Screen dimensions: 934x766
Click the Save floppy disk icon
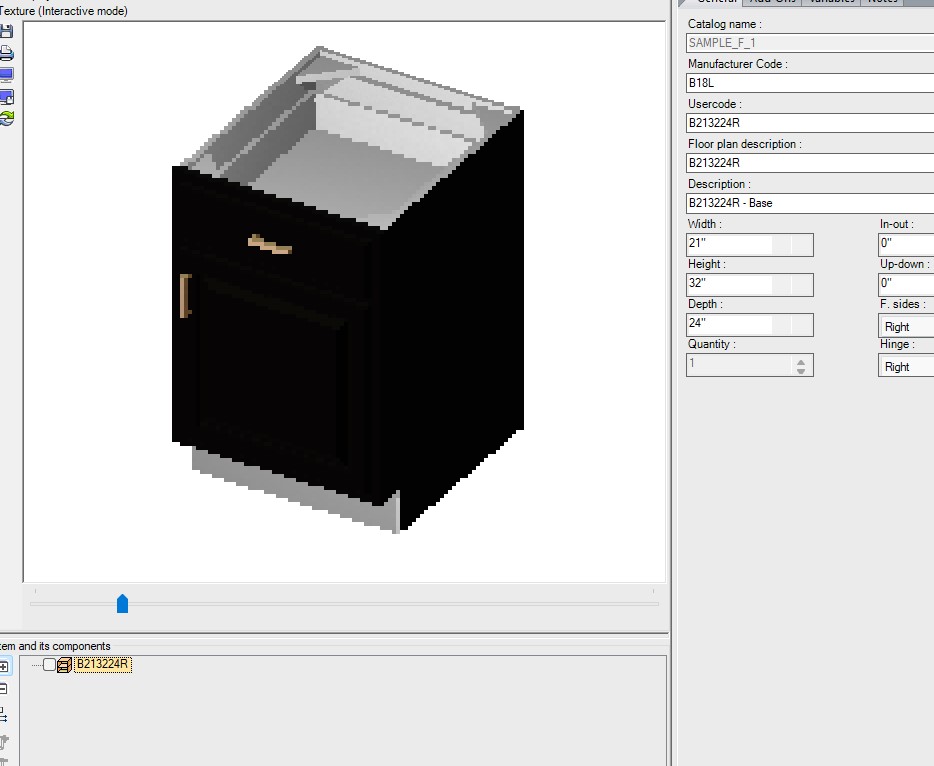pos(6,32)
